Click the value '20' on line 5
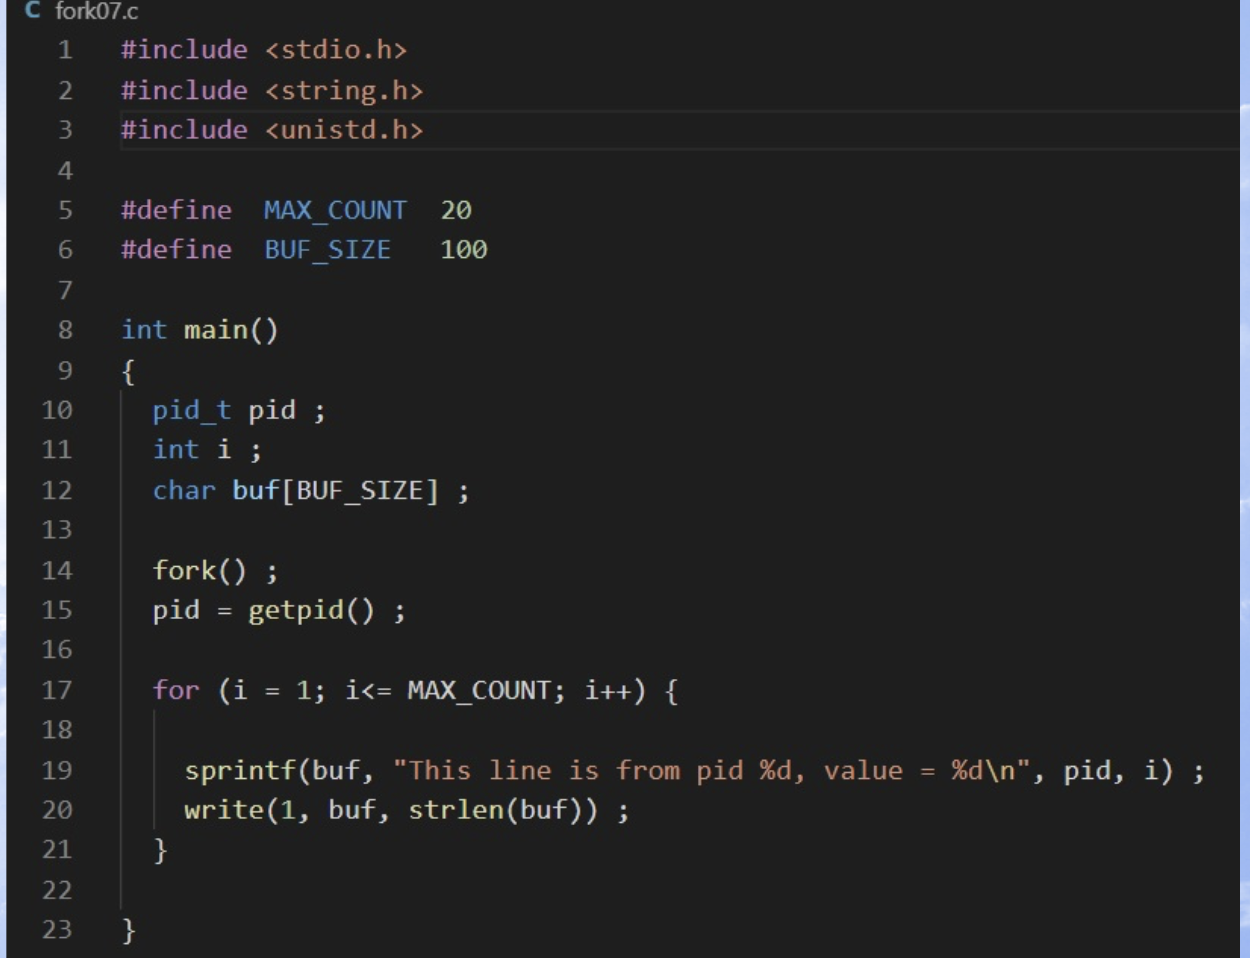The image size is (1250, 958). (x=456, y=210)
